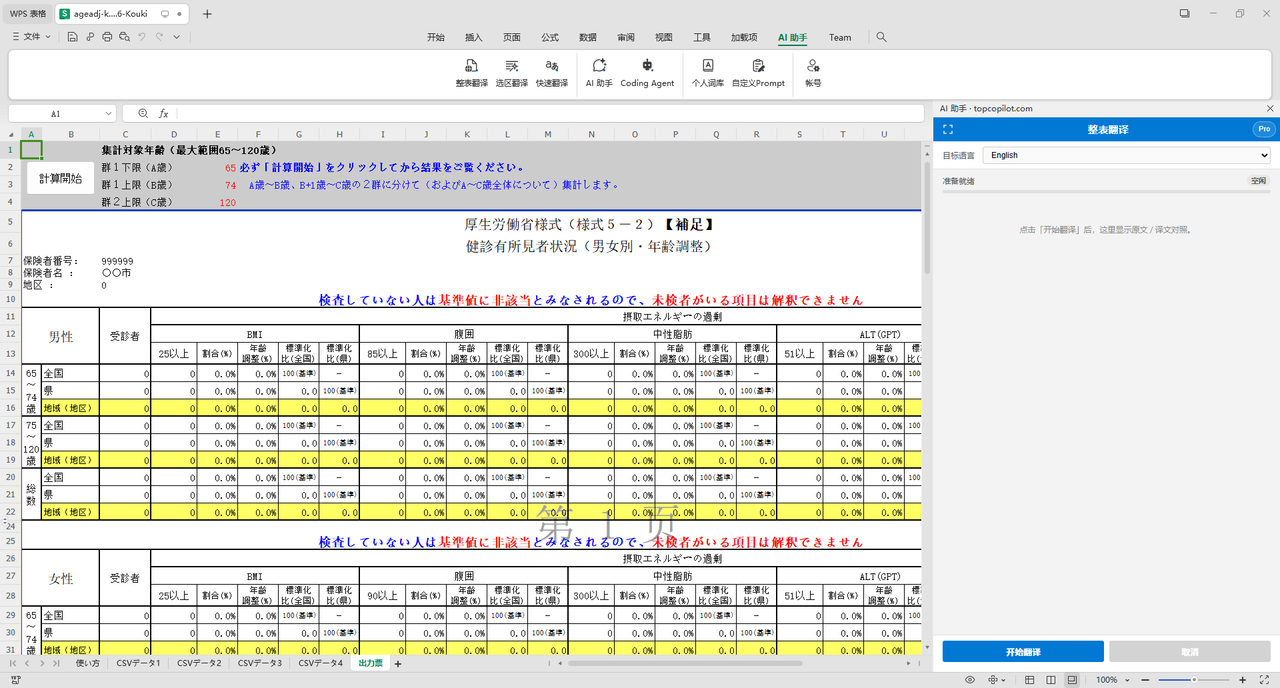Switch to page layout view in the status bar
This screenshot has width=1280, height=688.
point(1050,680)
